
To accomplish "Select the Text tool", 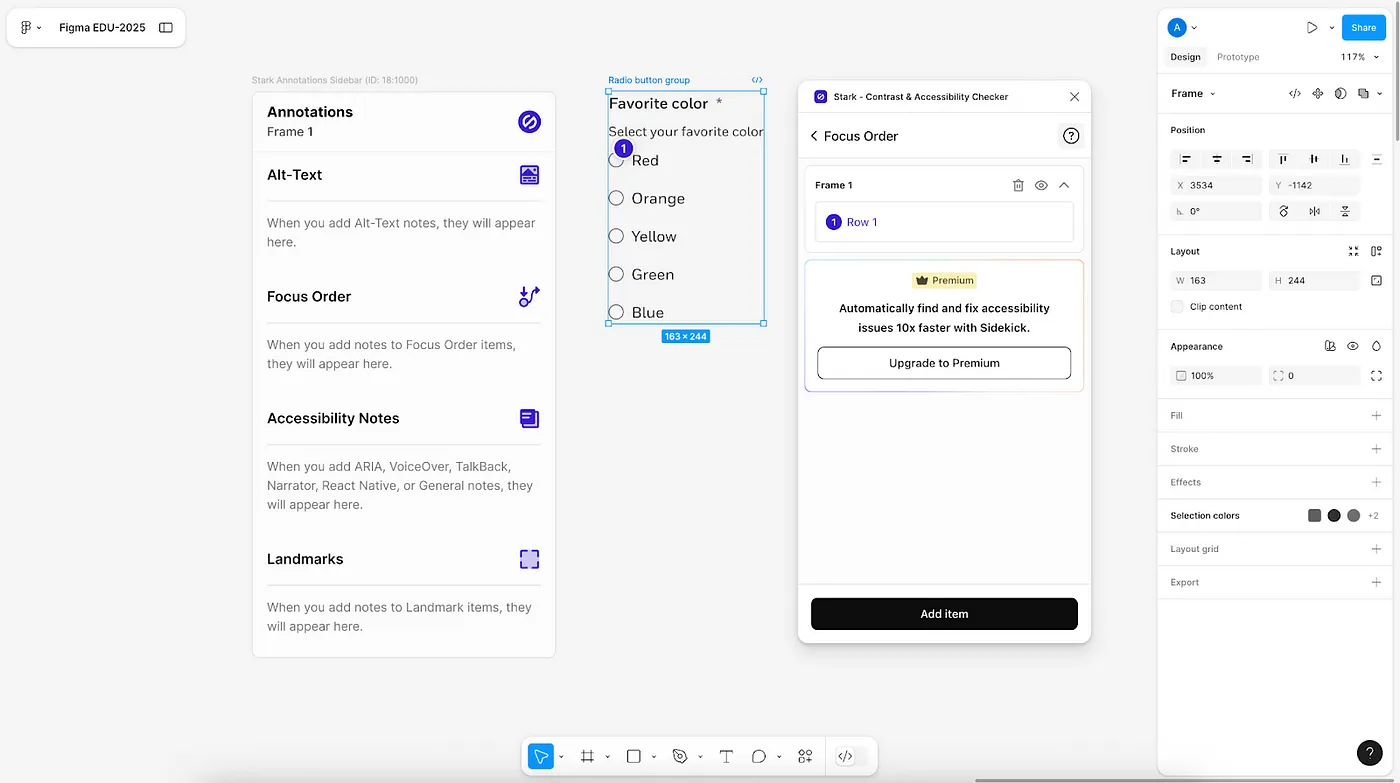I will tap(726, 757).
